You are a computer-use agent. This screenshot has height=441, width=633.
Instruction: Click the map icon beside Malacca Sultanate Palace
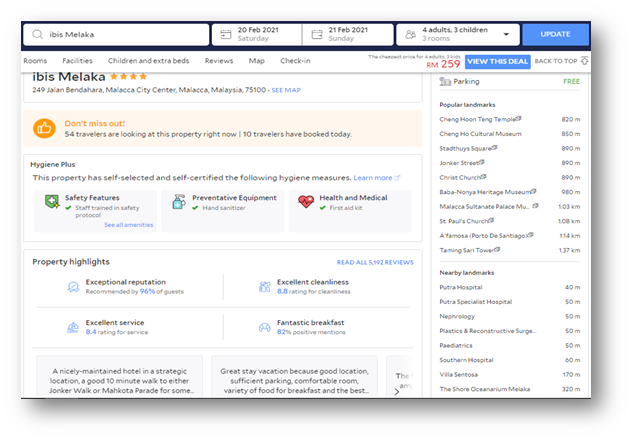point(535,206)
